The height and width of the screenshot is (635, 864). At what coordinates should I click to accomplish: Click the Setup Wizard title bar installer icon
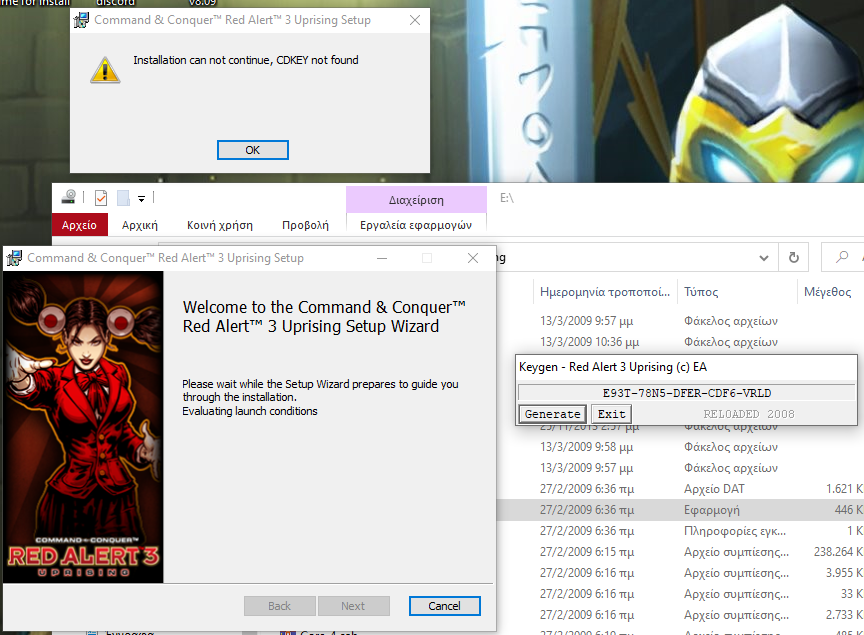(14, 258)
